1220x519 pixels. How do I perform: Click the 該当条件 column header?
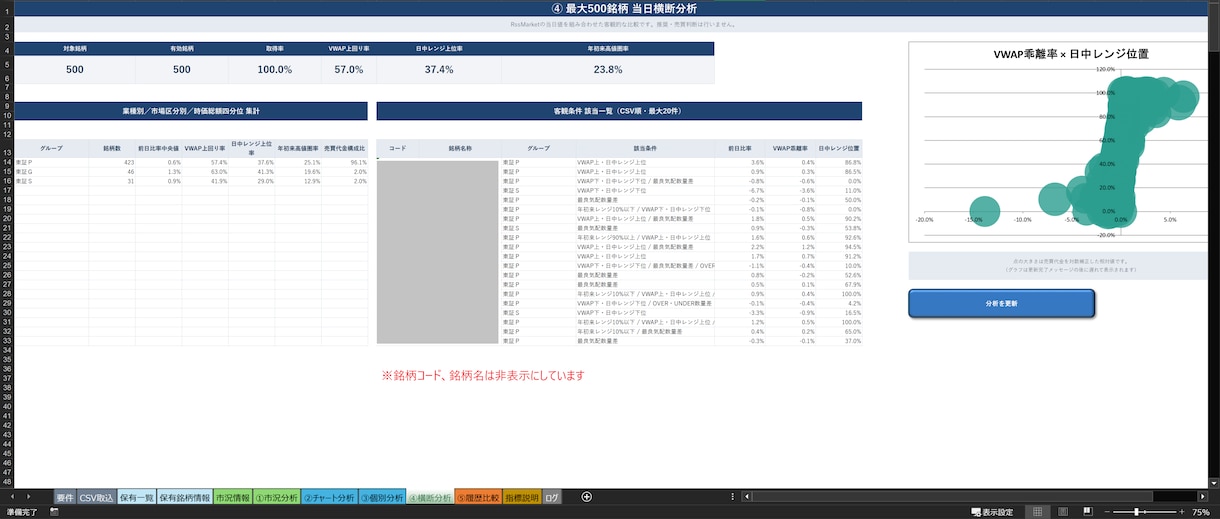645,148
